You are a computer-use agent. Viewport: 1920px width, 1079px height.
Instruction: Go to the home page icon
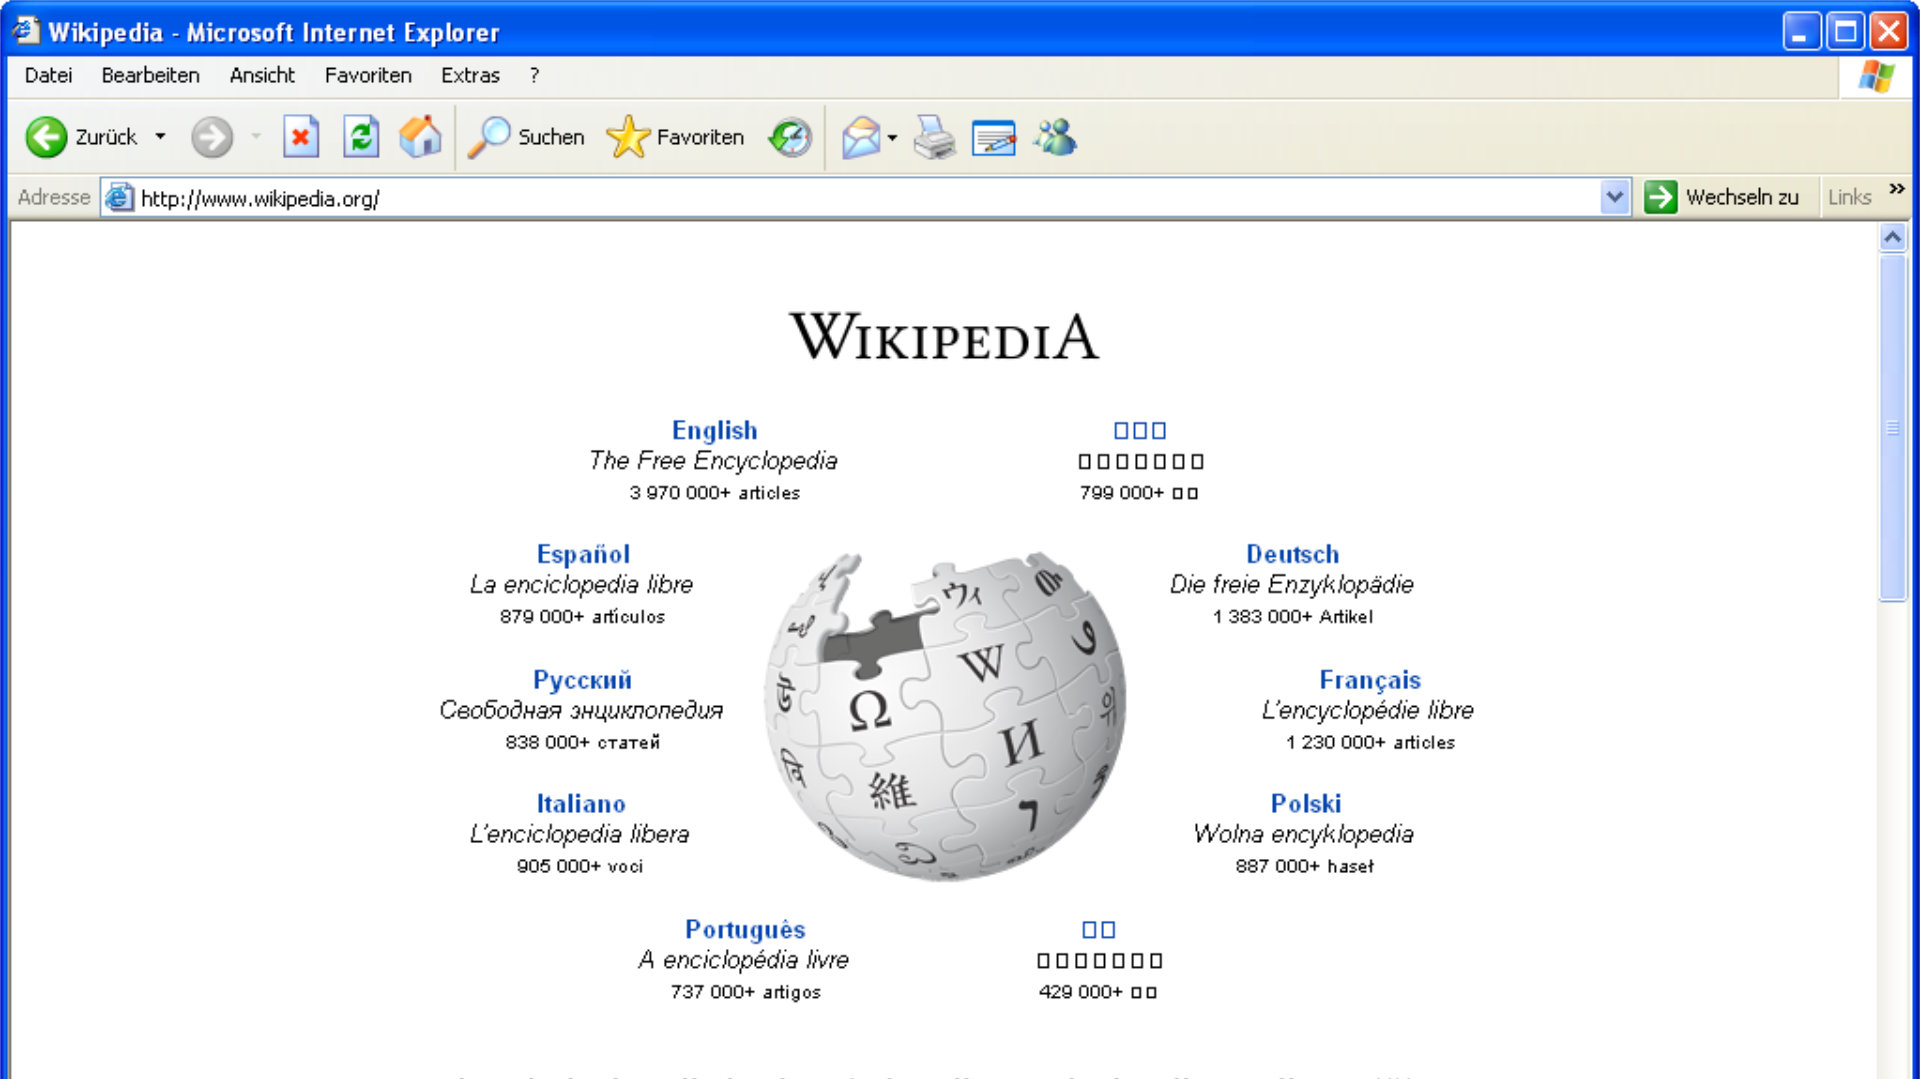click(420, 137)
